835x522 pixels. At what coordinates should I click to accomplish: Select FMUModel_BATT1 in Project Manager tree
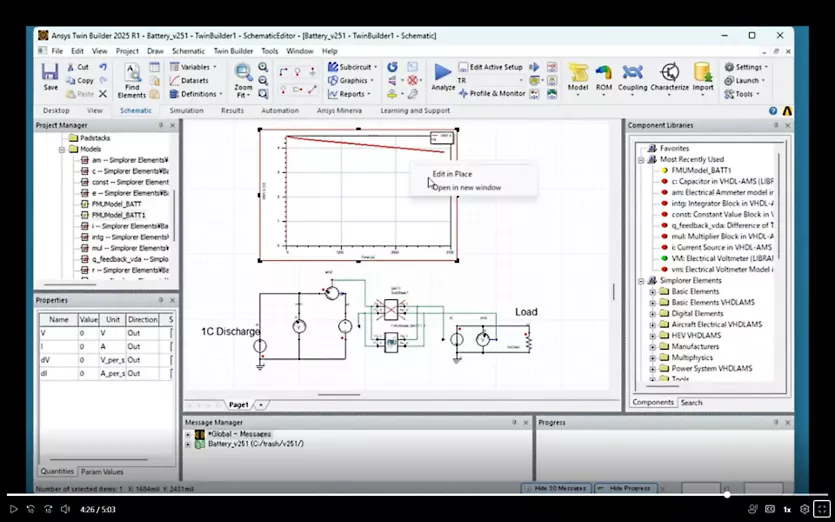(x=118, y=214)
